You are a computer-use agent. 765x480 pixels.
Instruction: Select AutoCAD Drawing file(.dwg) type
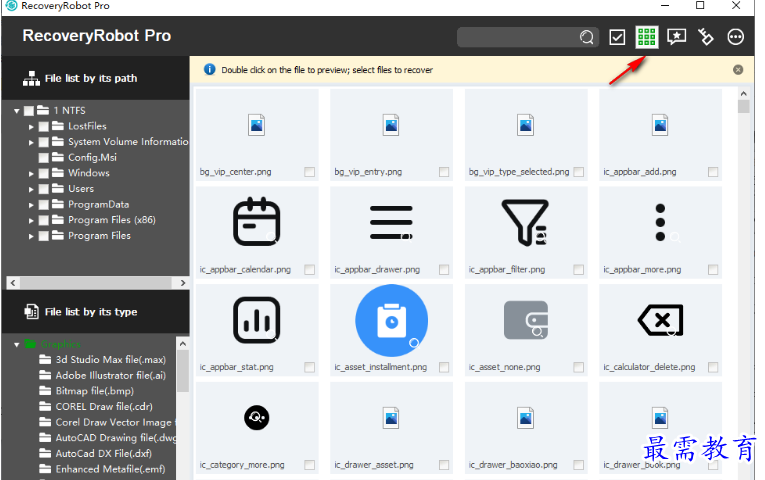(116, 438)
